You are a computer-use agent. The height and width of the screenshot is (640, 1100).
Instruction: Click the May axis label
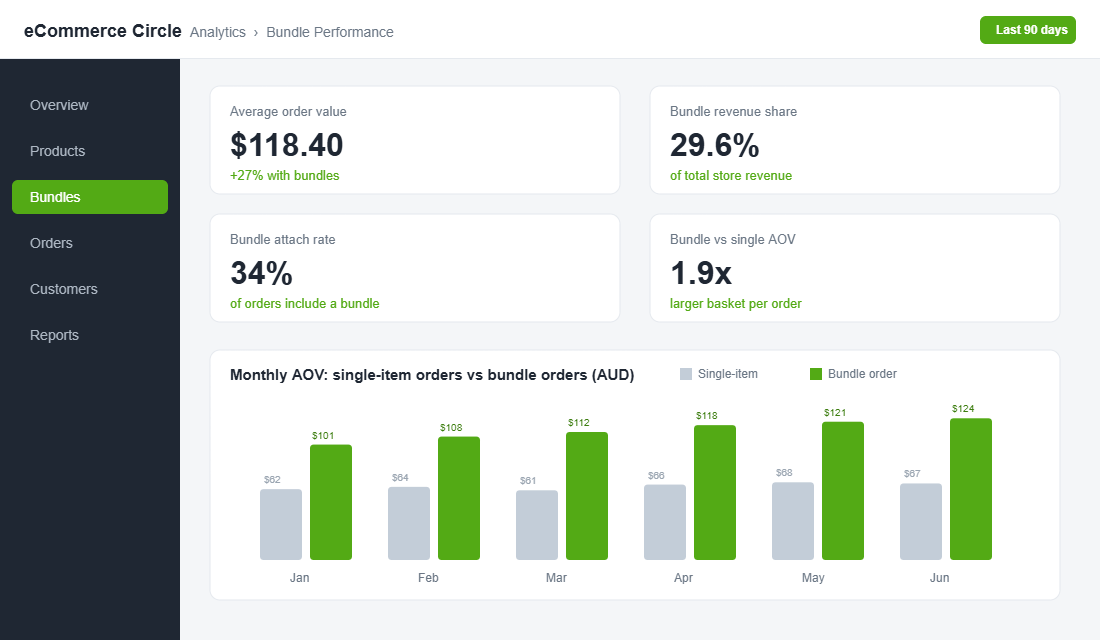point(813,578)
